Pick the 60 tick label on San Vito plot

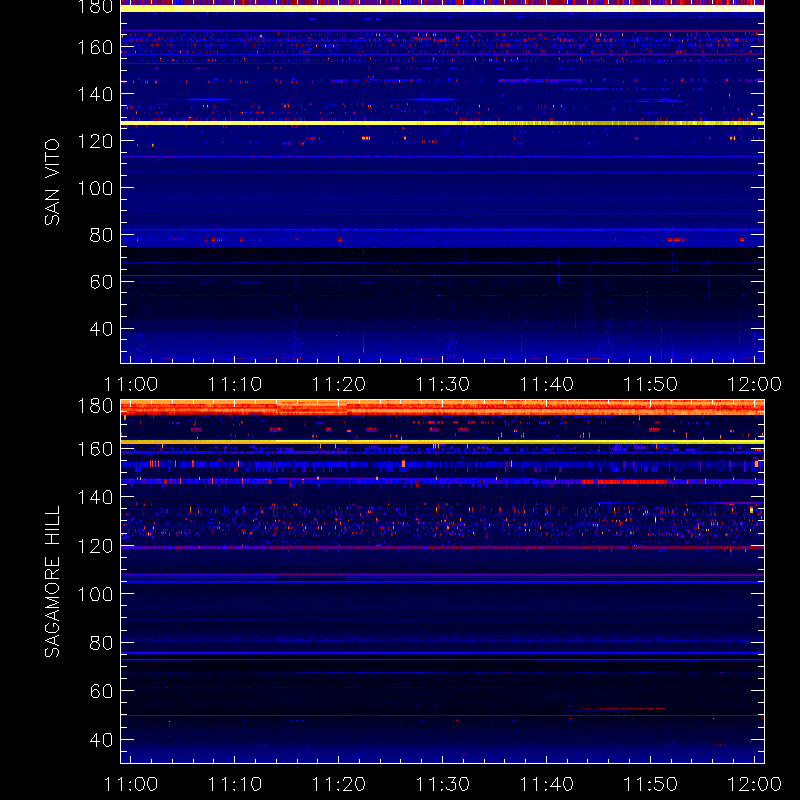[101, 282]
